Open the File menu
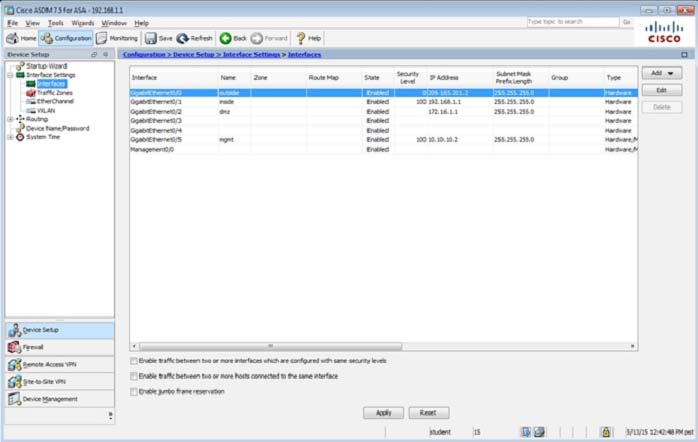This screenshot has width=698, height=442. (12, 23)
